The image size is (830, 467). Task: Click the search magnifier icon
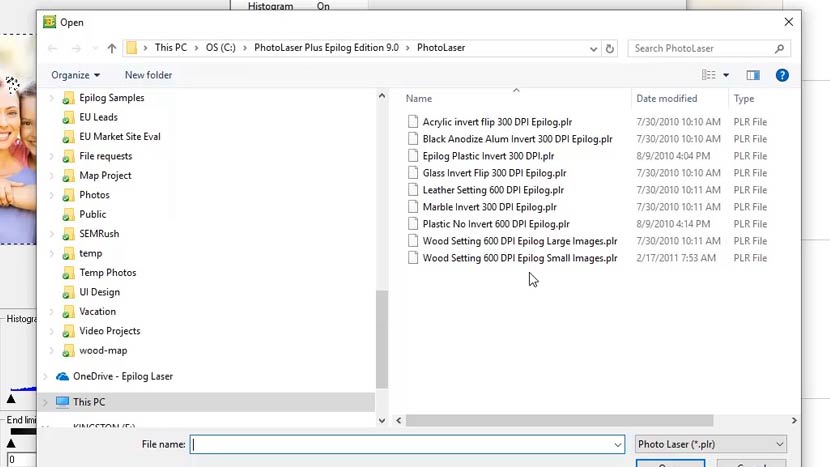(780, 48)
